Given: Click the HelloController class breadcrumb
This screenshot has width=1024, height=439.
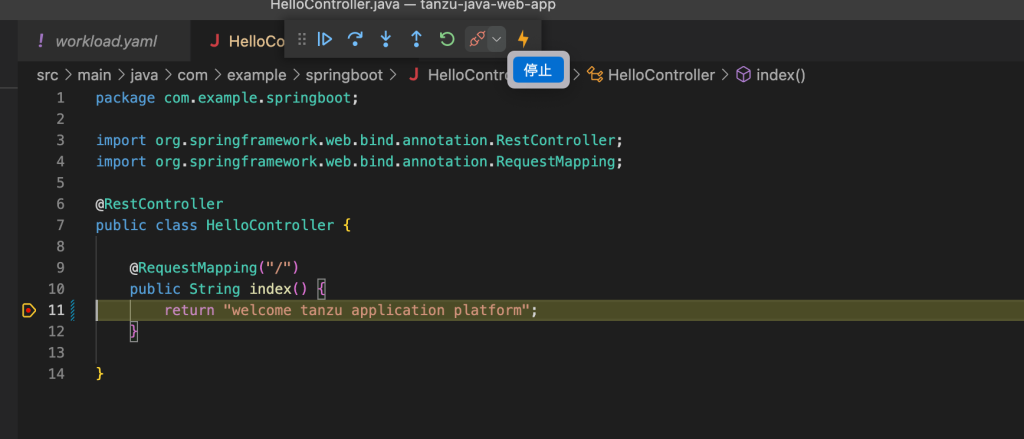Looking at the screenshot, I should 660,75.
